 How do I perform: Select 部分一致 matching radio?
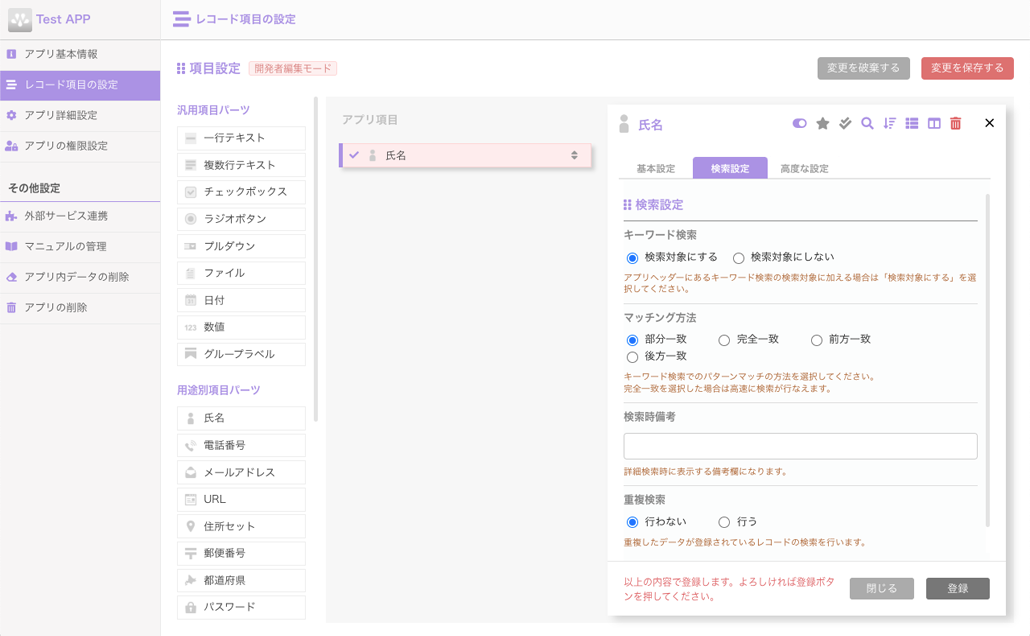click(632, 340)
